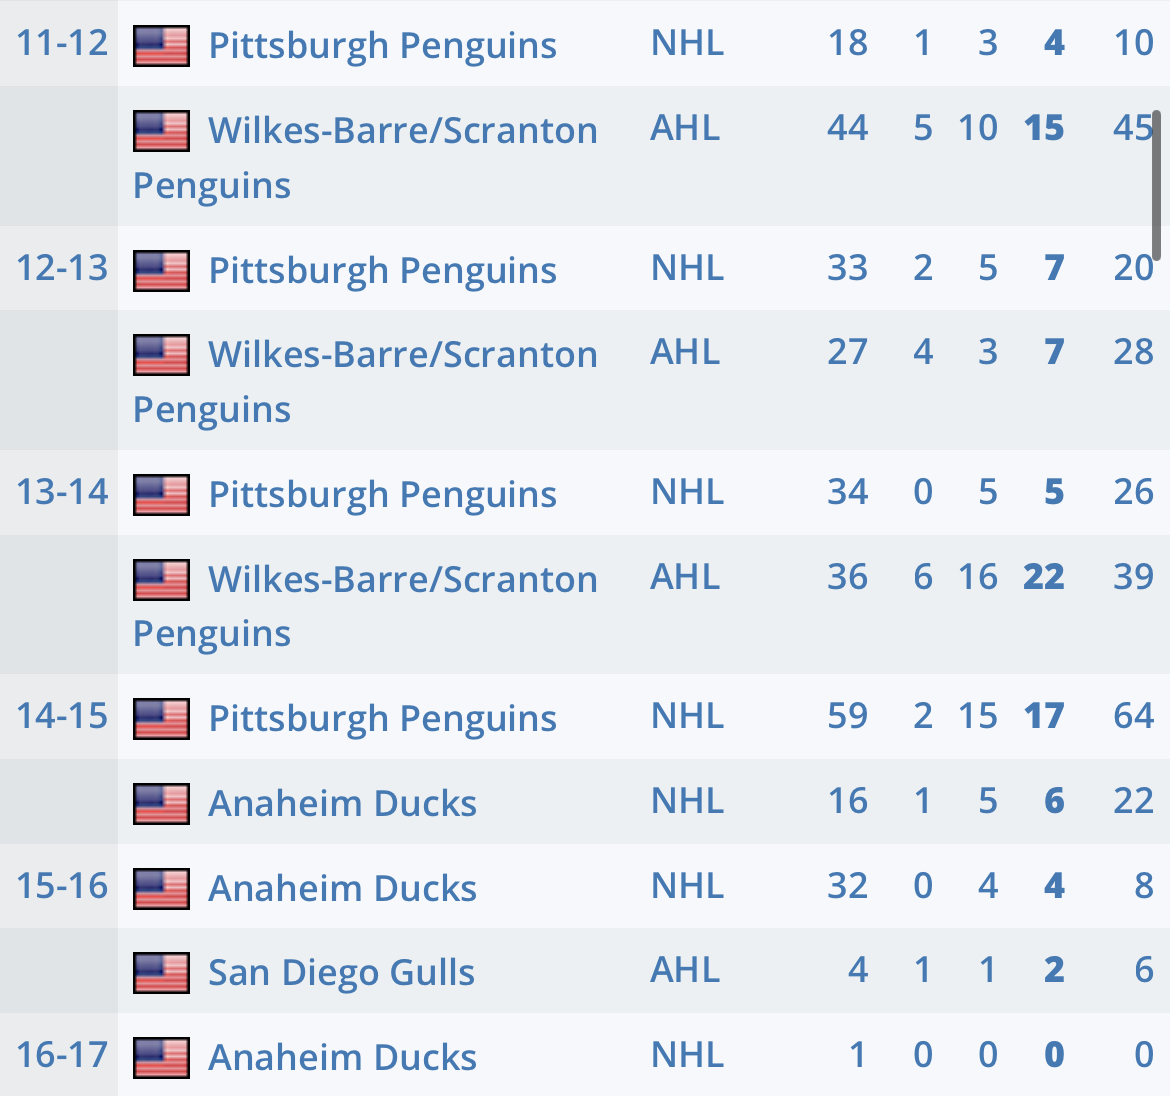Select the 12-13 season label
This screenshot has width=1170, height=1096.
[x=62, y=268]
